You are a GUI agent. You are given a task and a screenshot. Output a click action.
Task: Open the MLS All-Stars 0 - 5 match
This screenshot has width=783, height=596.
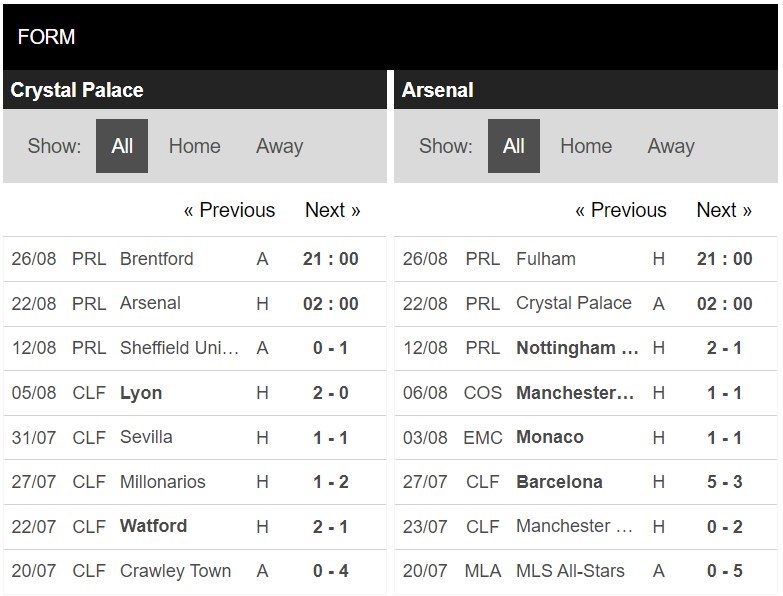click(x=586, y=571)
